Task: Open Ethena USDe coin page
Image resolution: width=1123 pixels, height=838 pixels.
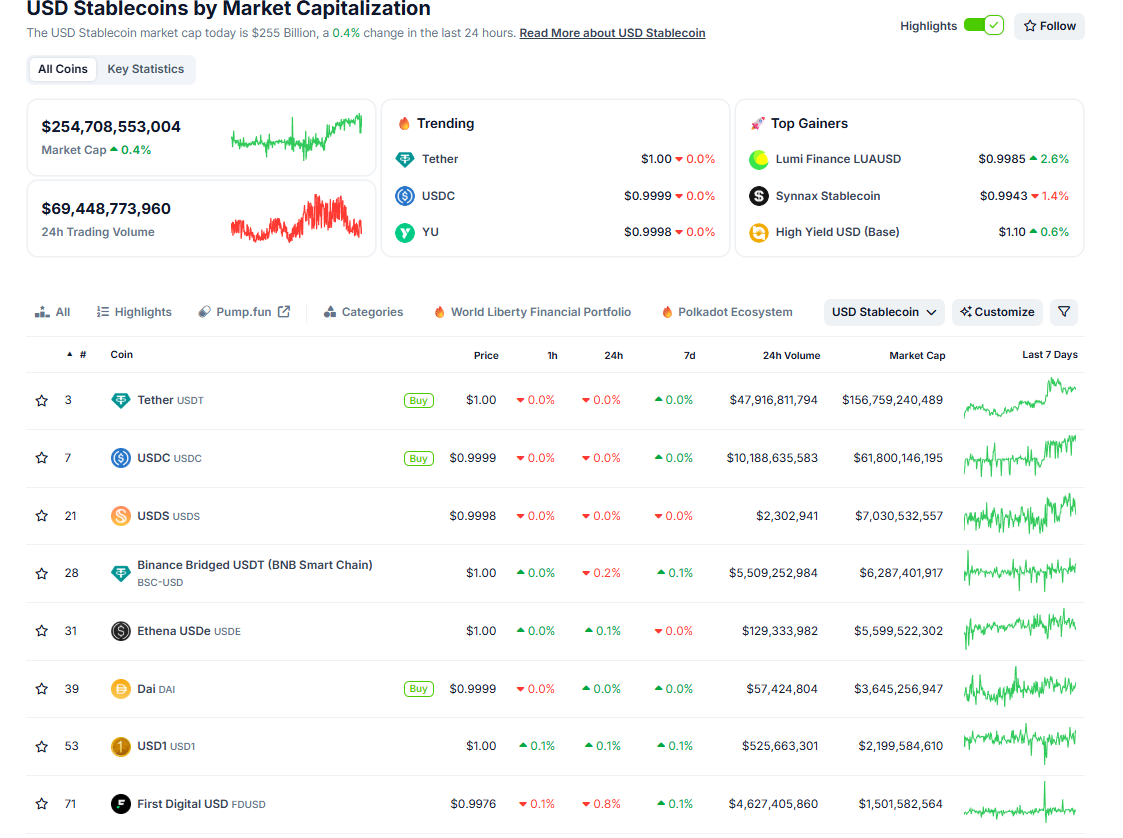Action: [x=189, y=631]
